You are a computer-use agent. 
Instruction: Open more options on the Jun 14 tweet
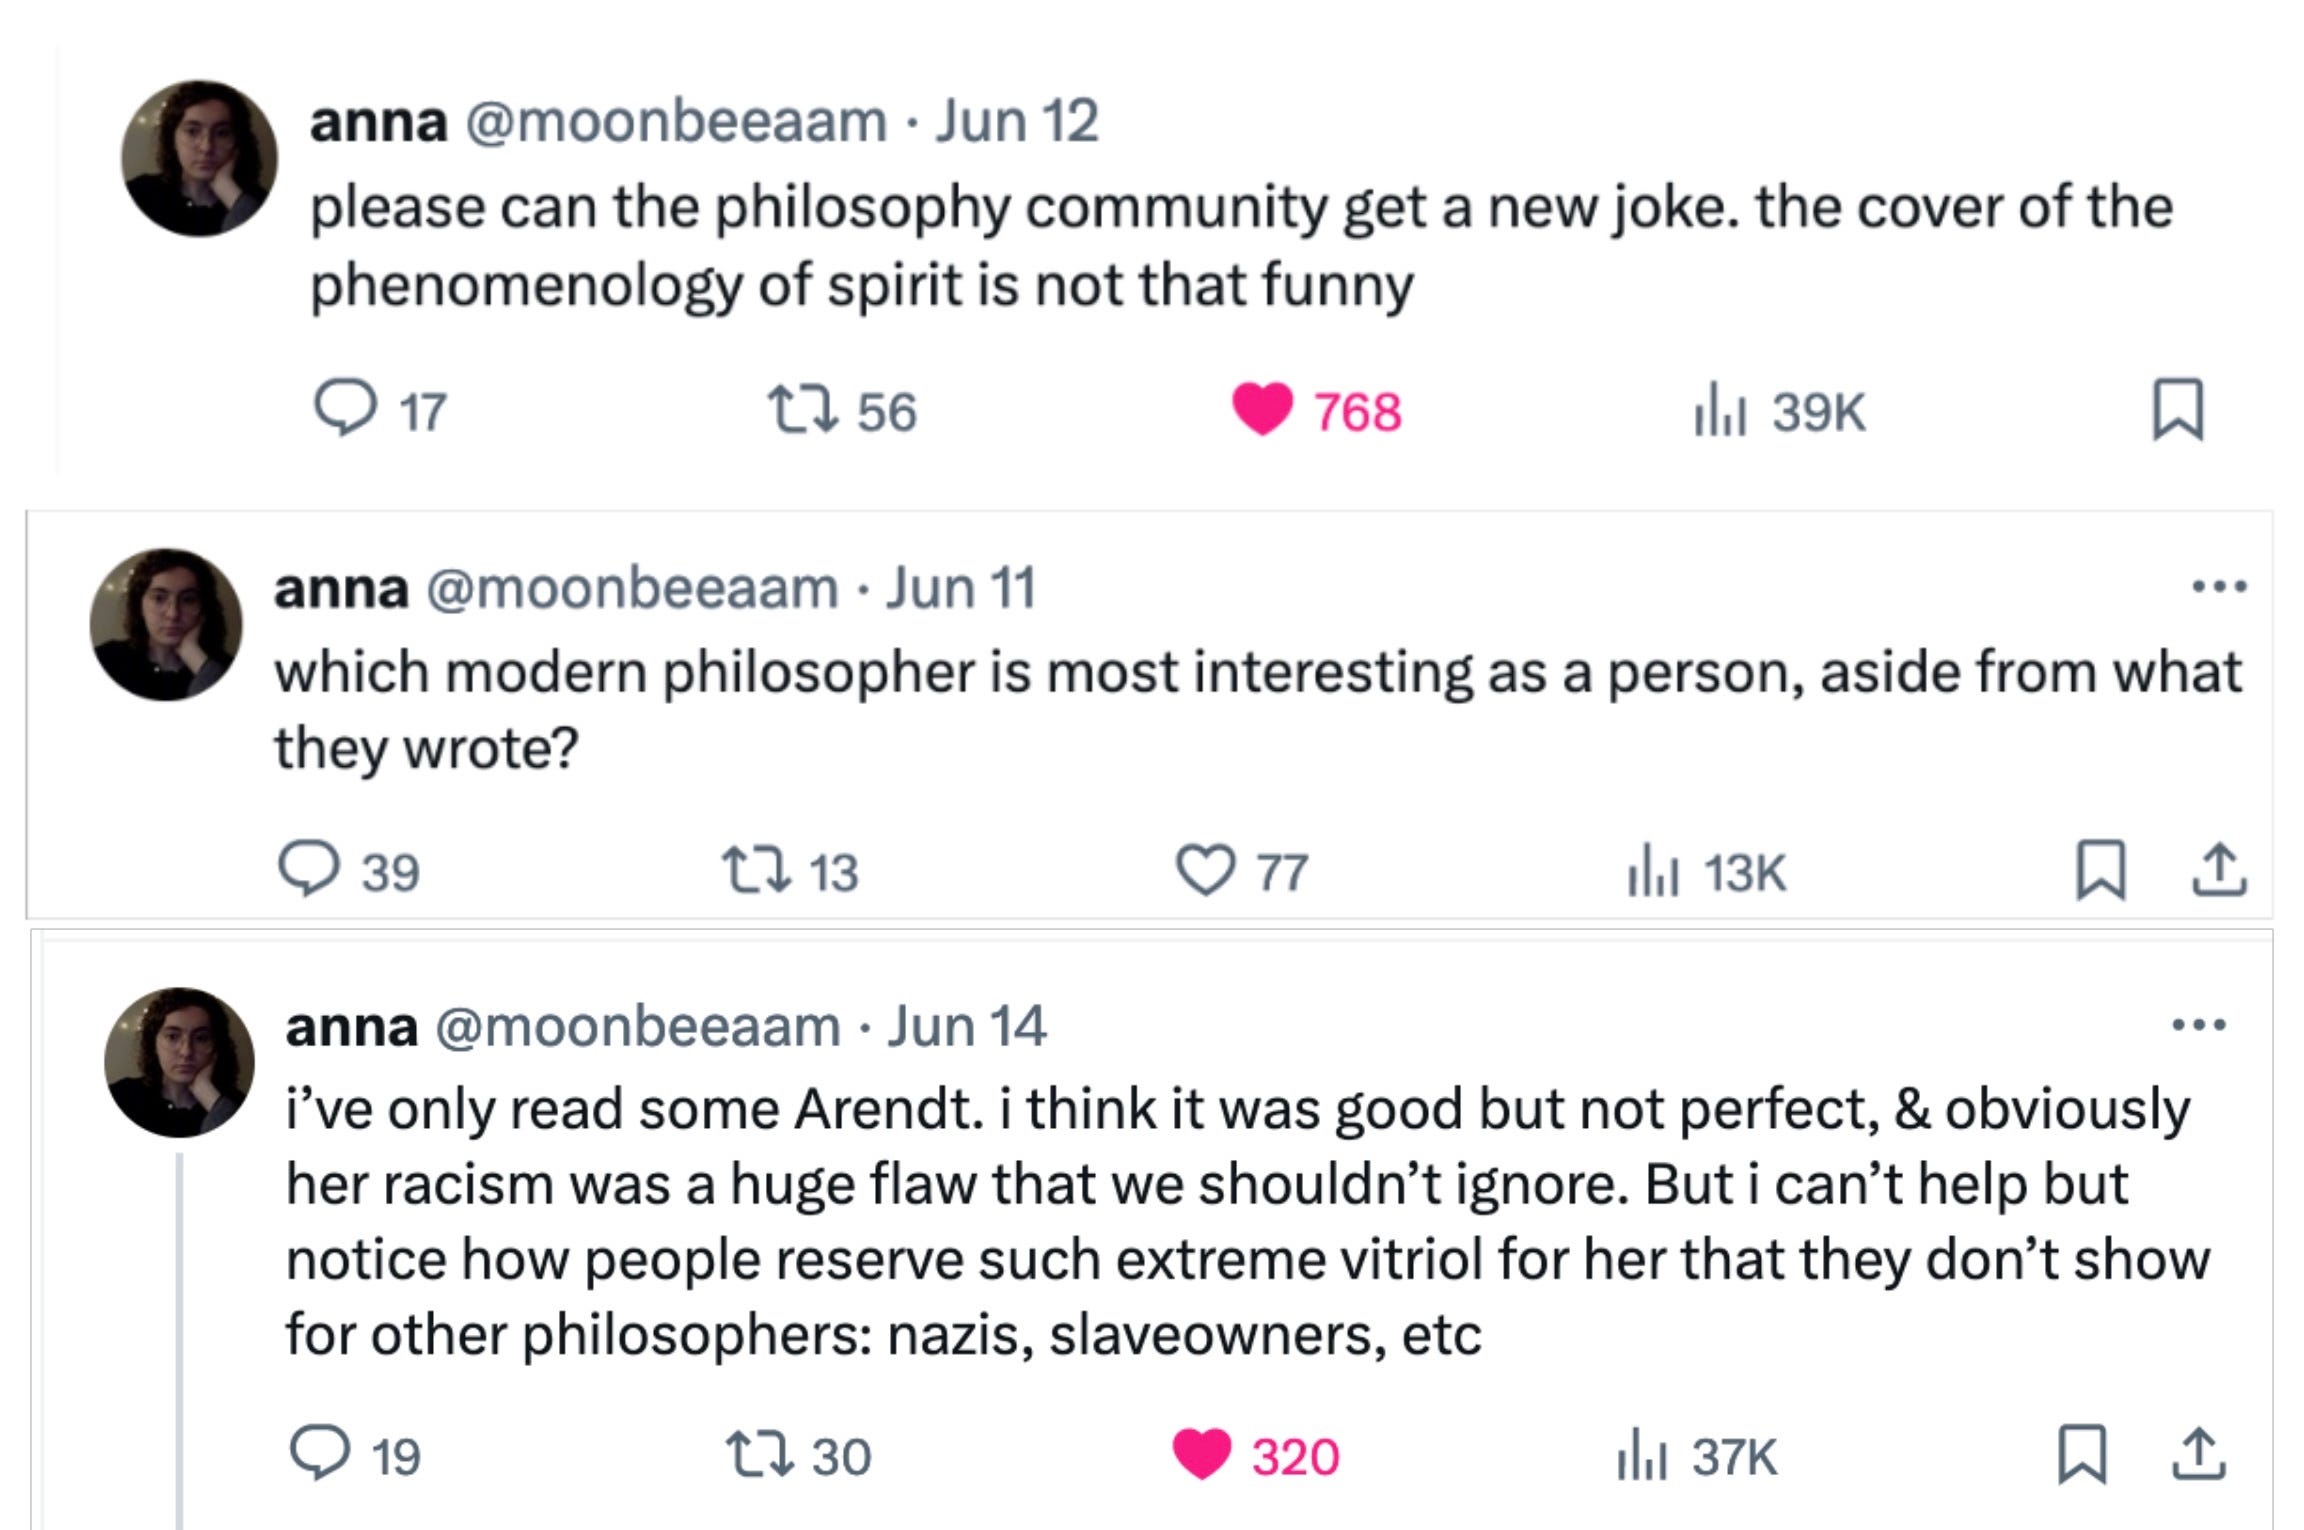(2199, 1025)
